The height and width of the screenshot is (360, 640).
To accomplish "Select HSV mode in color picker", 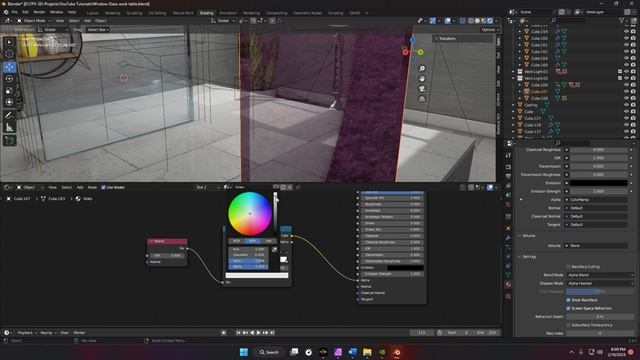I will click(252, 241).
